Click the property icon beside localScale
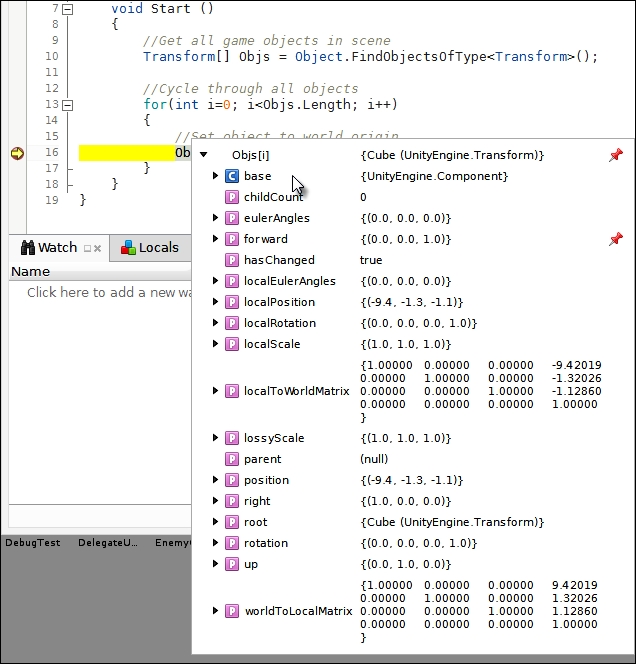The image size is (636, 664). (232, 344)
